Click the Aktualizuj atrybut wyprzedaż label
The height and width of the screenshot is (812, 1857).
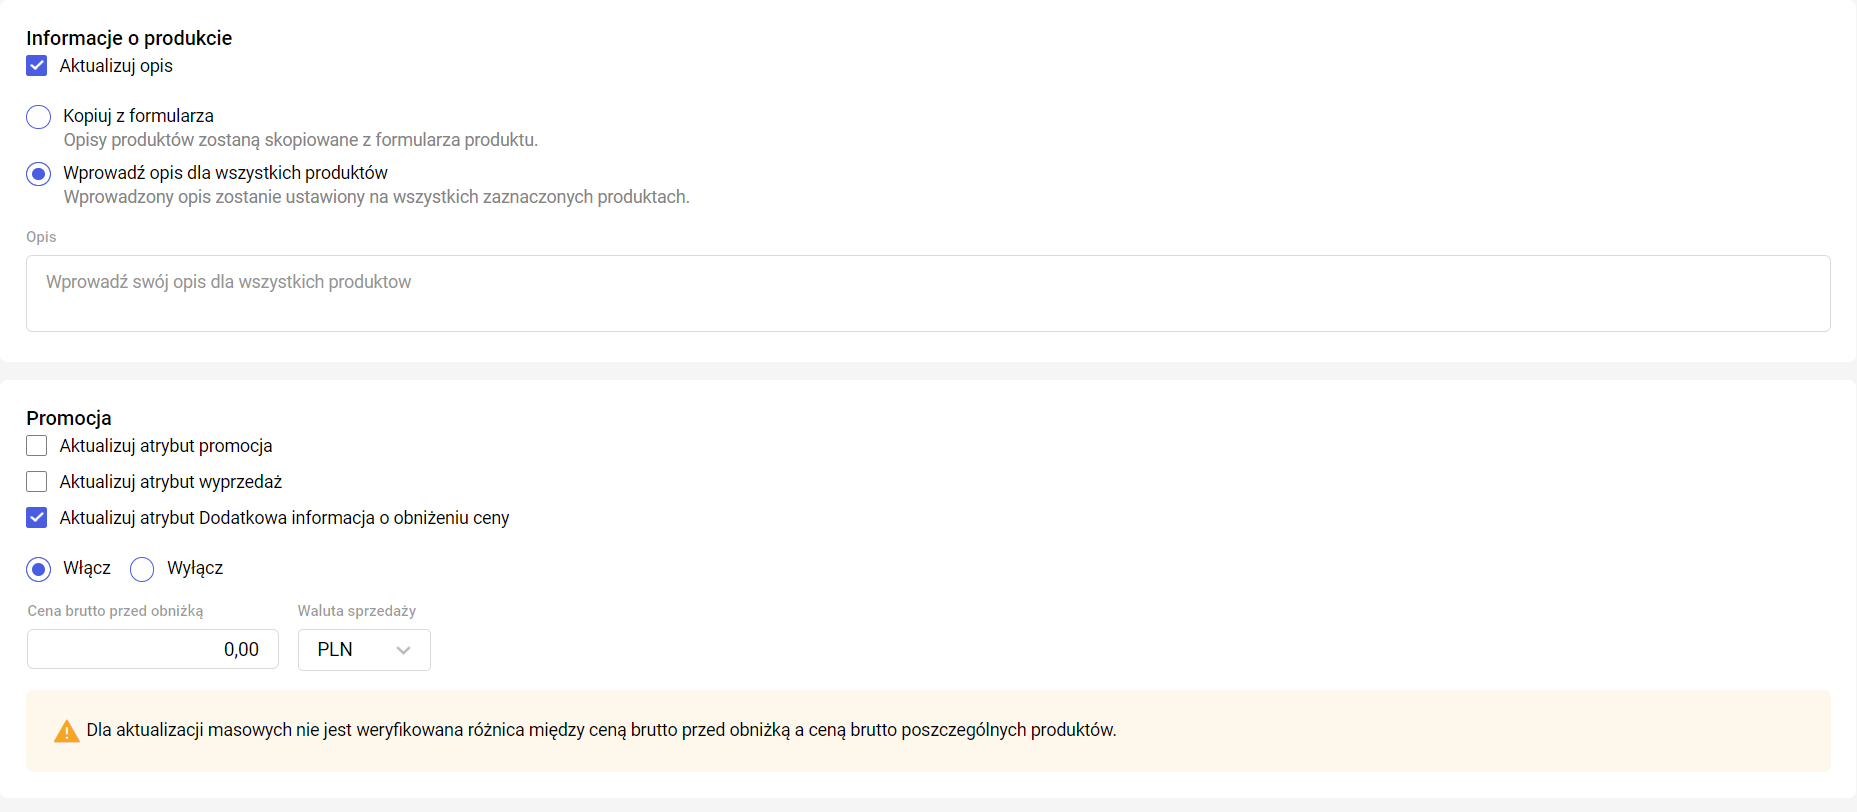[x=171, y=482]
